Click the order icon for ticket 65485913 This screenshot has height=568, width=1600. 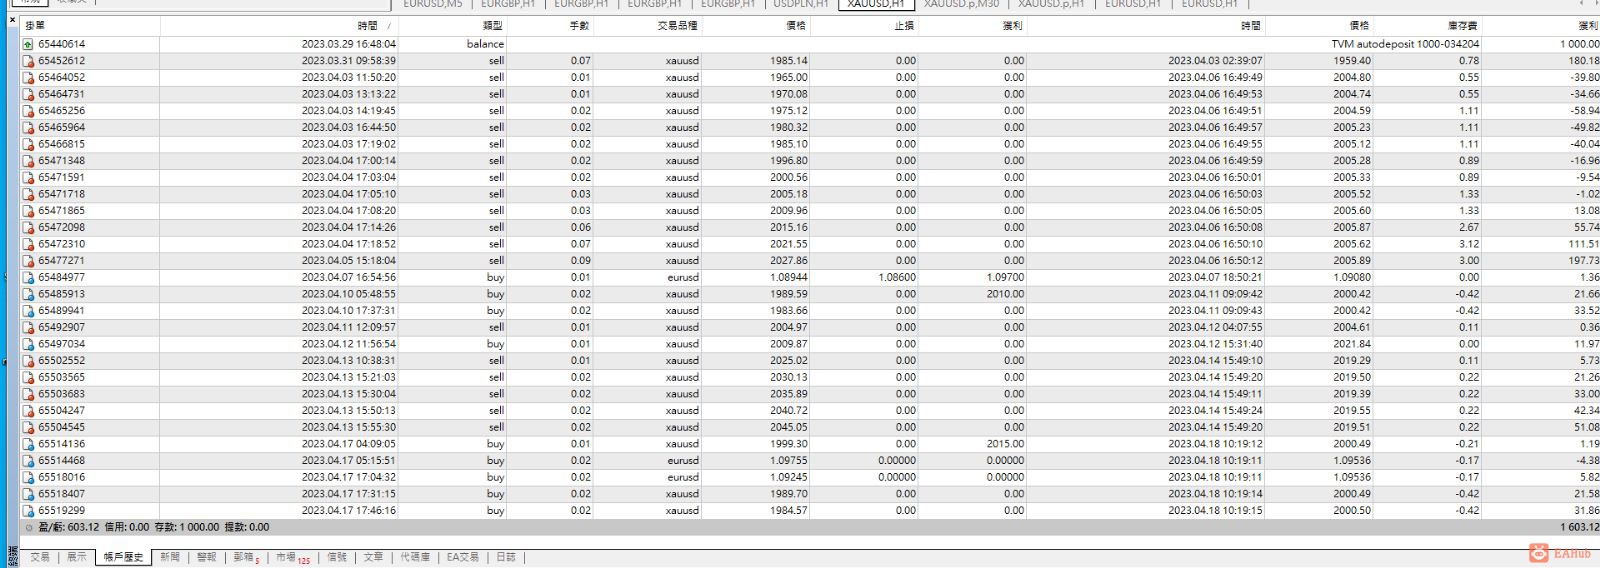[x=29, y=294]
